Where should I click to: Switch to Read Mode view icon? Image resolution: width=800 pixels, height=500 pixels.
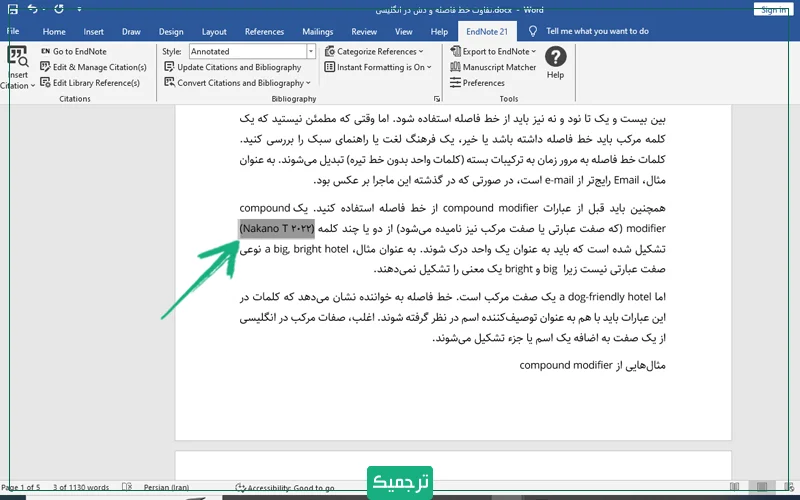click(734, 487)
